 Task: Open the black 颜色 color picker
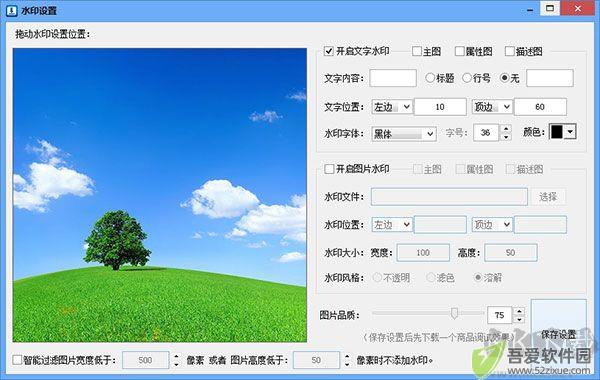[562, 132]
